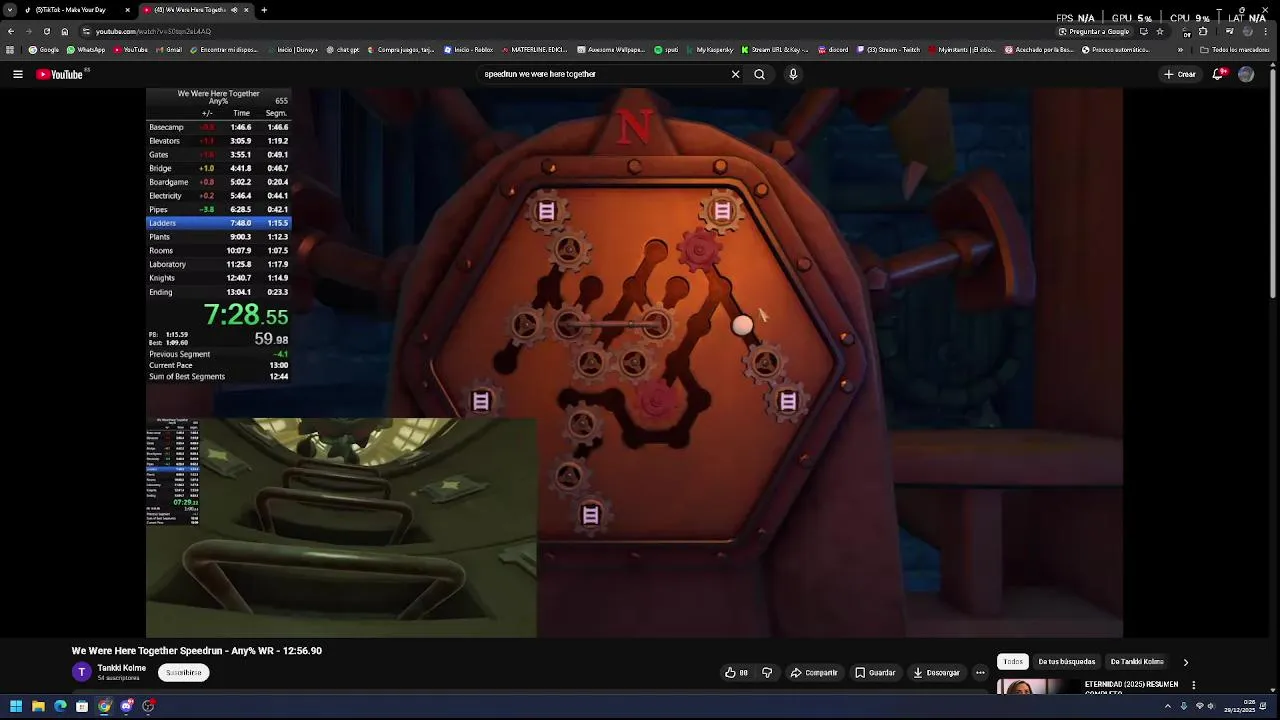The height and width of the screenshot is (720, 1280).
Task: Show hidden system tray icons
Action: pos(1167,706)
